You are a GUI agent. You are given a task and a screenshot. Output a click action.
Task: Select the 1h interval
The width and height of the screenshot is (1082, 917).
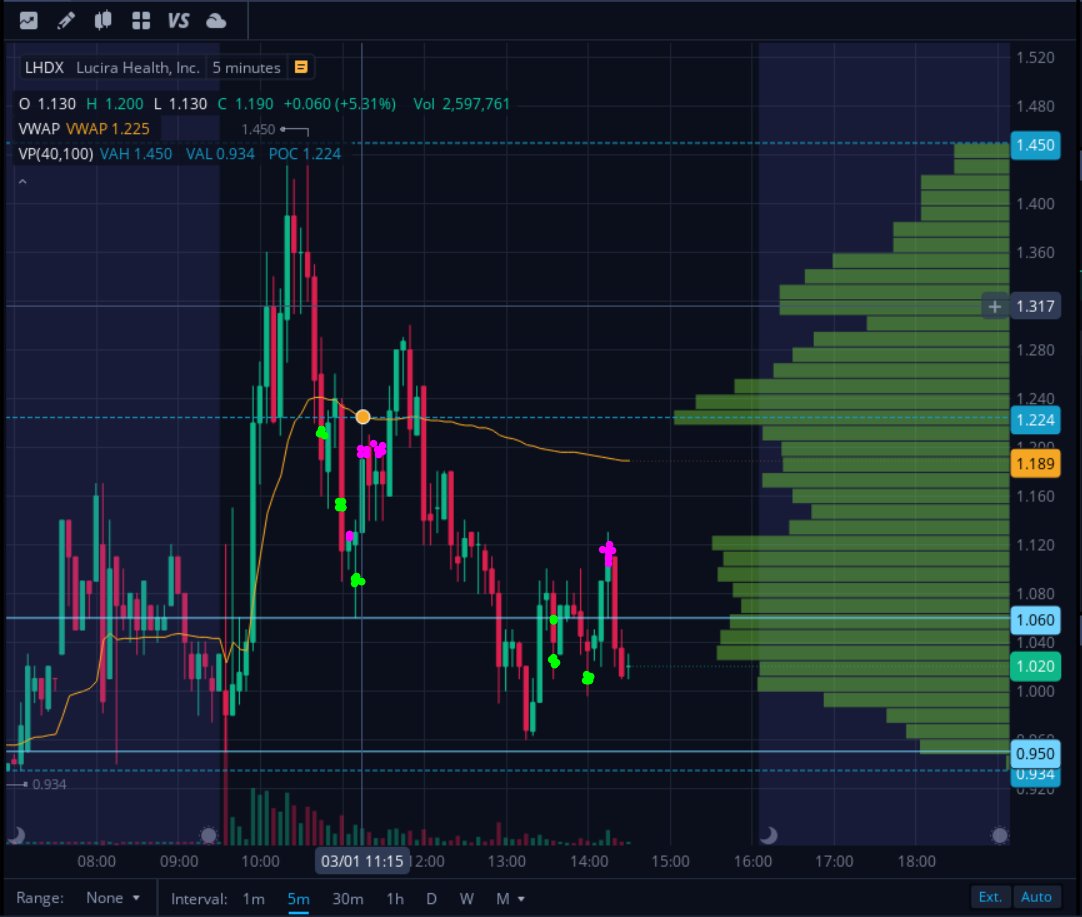point(395,898)
